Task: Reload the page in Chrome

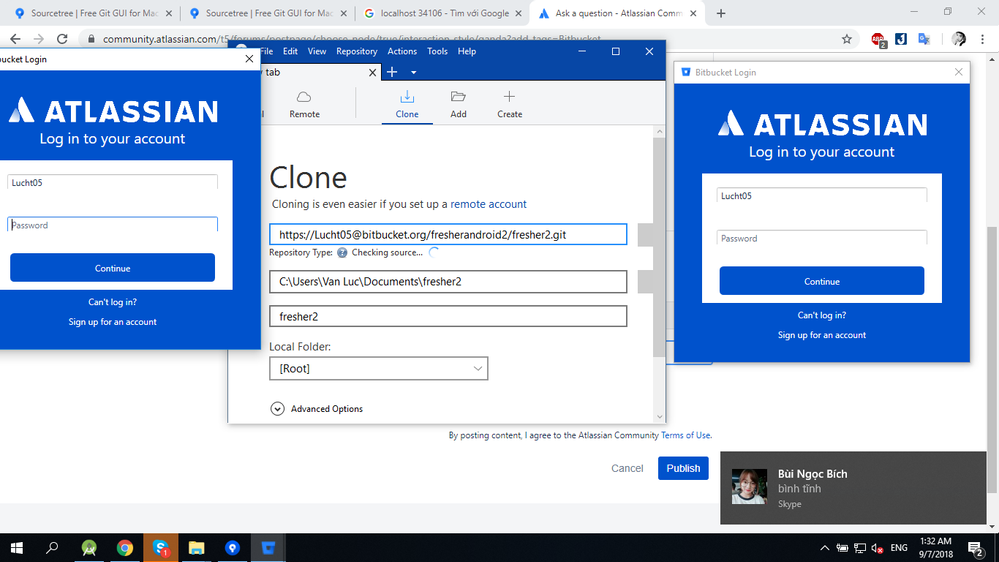Action: pyautogui.click(x=62, y=39)
